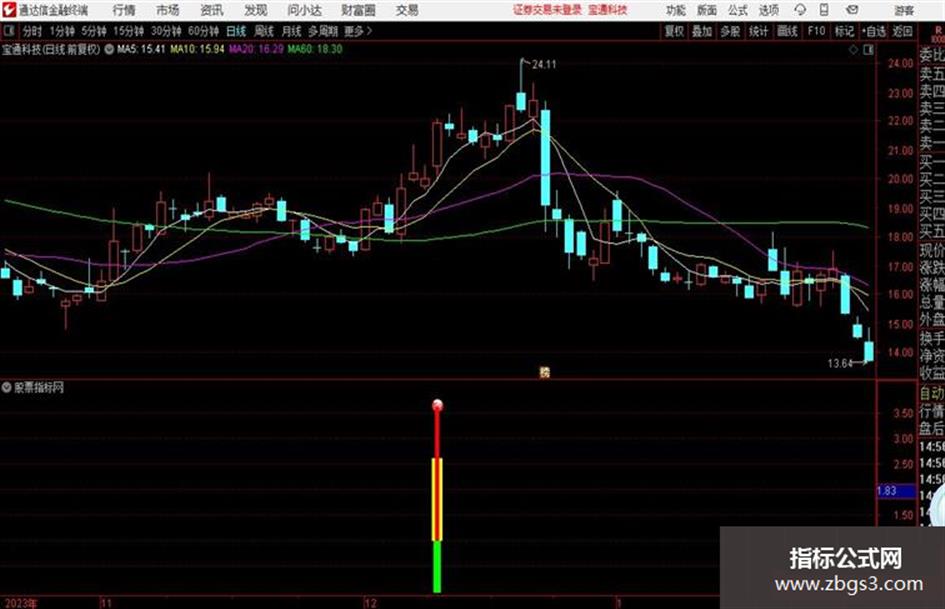This screenshot has height=609, width=945.
Task: Open the 选项 menu
Action: click(768, 10)
